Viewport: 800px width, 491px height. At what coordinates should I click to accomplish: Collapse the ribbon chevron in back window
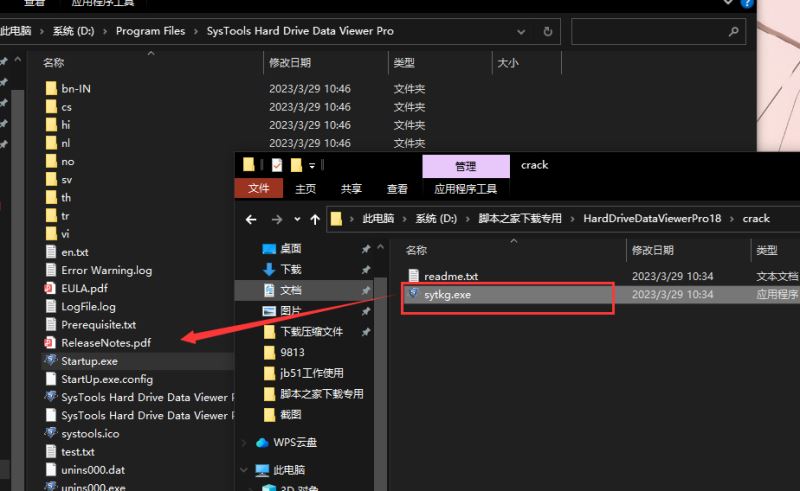[x=728, y=3]
